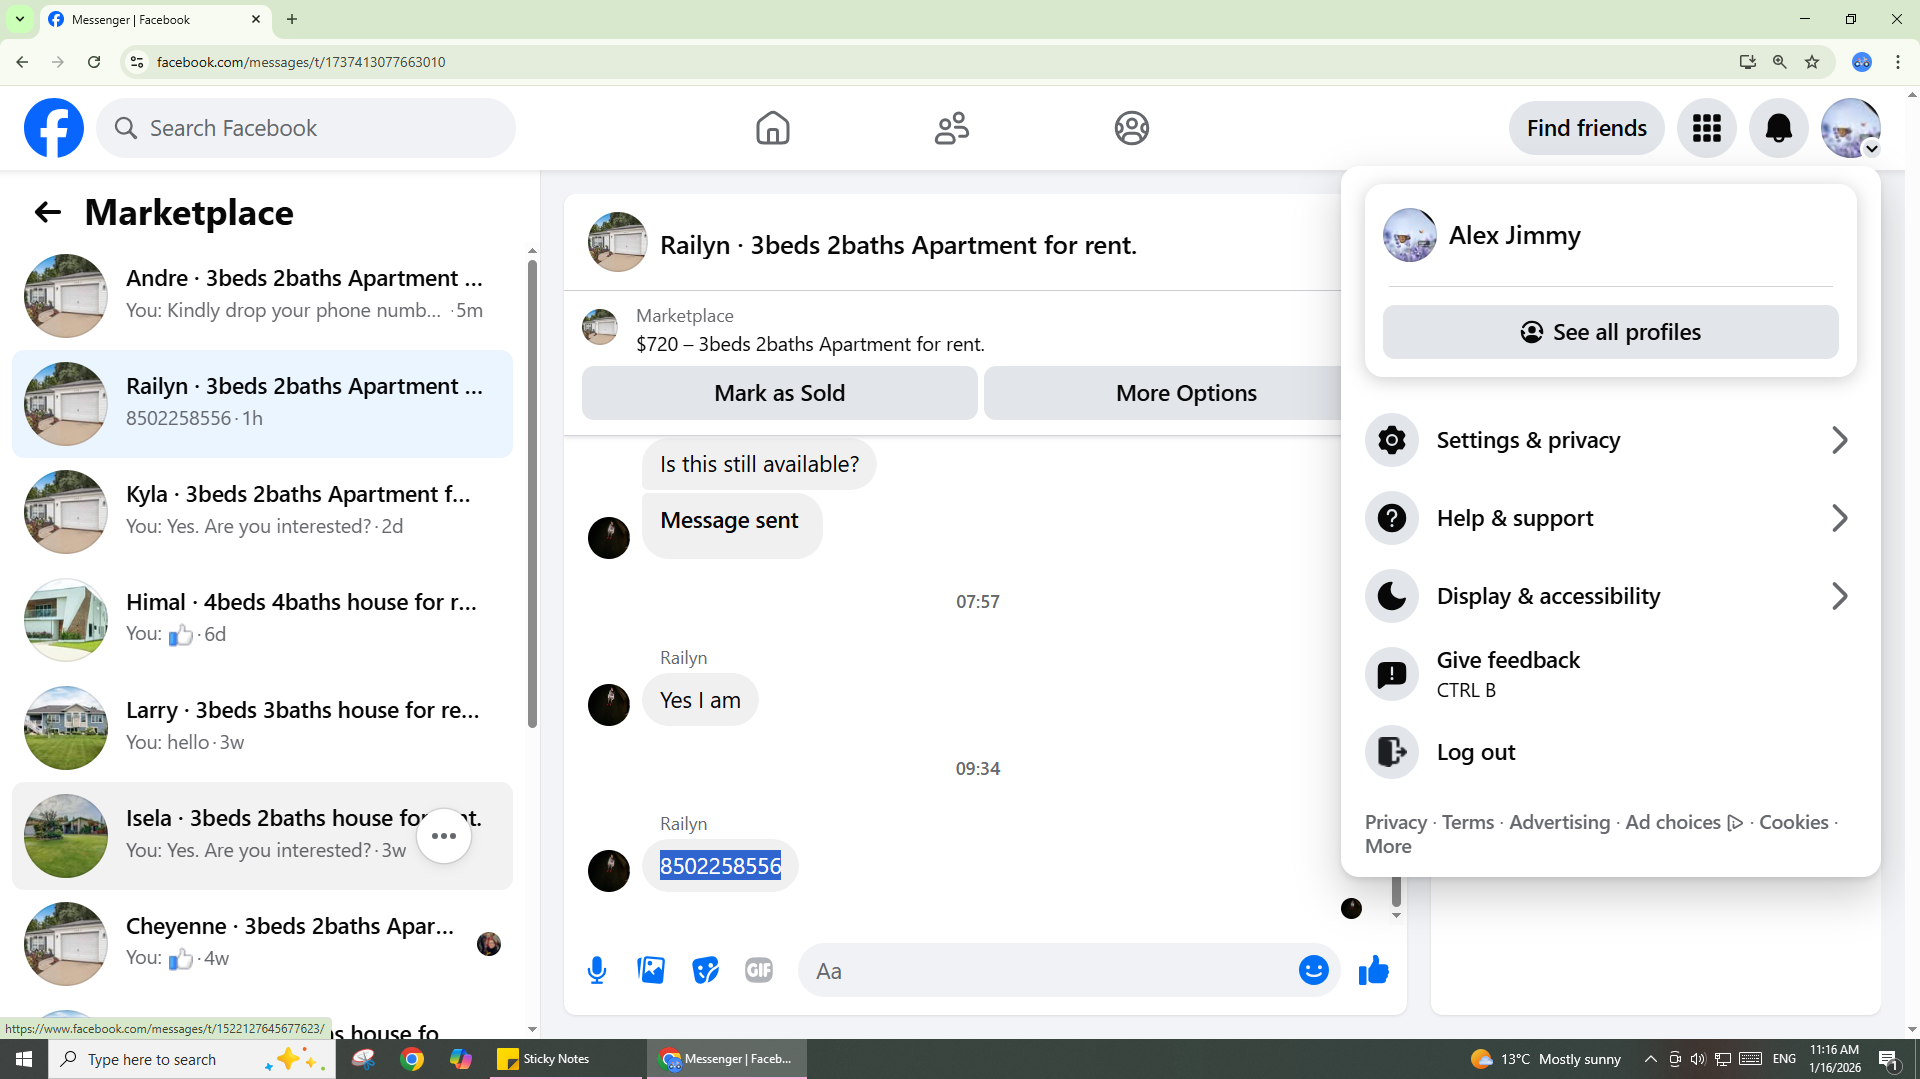Screen dimensions: 1920x1079
Task: Click Mark as Sold button
Action: tap(780, 393)
